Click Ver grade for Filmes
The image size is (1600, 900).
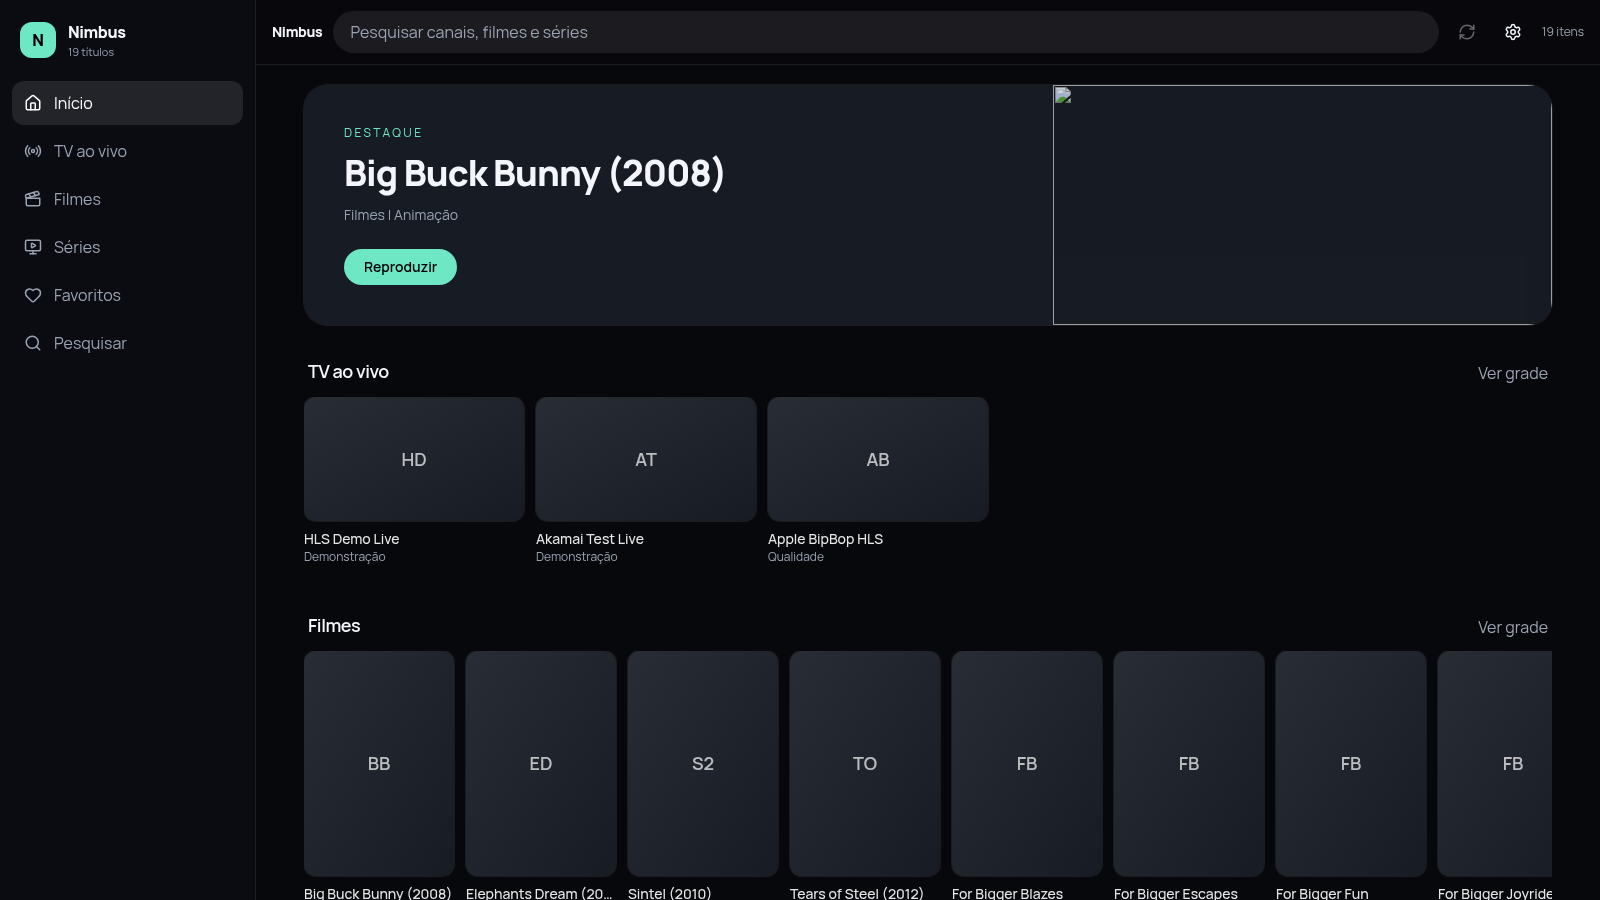pos(1512,627)
